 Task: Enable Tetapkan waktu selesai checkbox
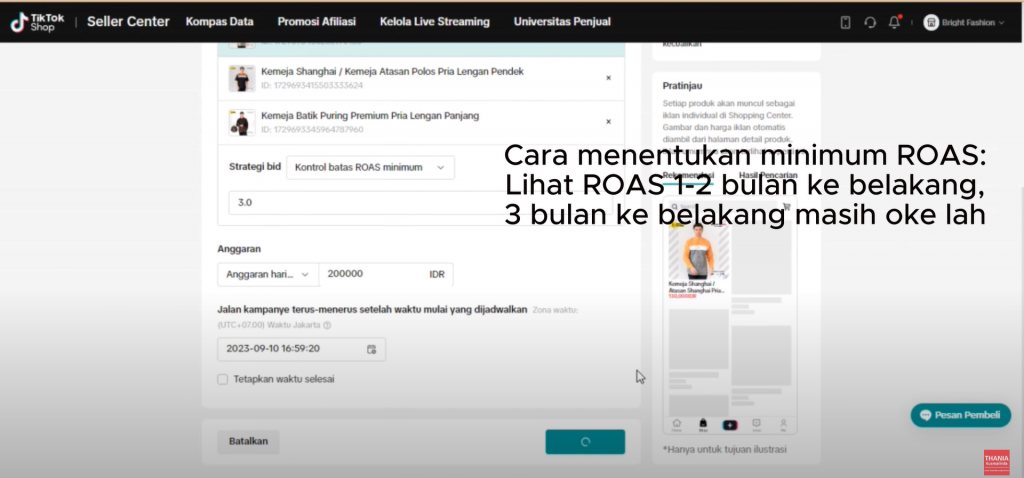pos(223,379)
